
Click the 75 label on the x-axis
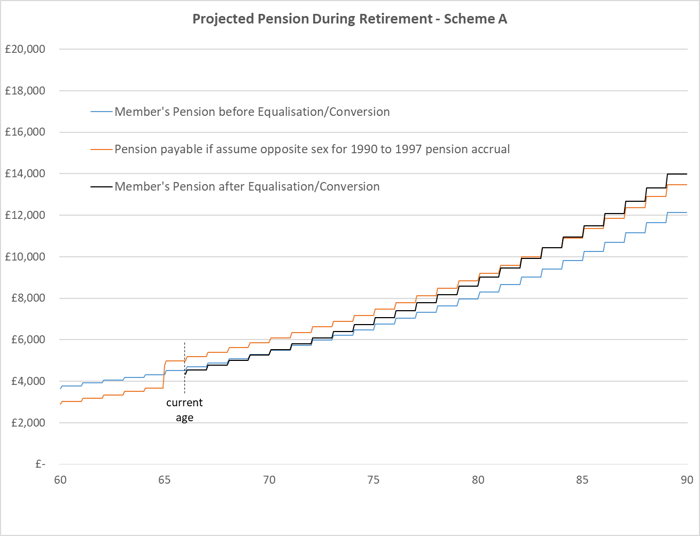(374, 481)
